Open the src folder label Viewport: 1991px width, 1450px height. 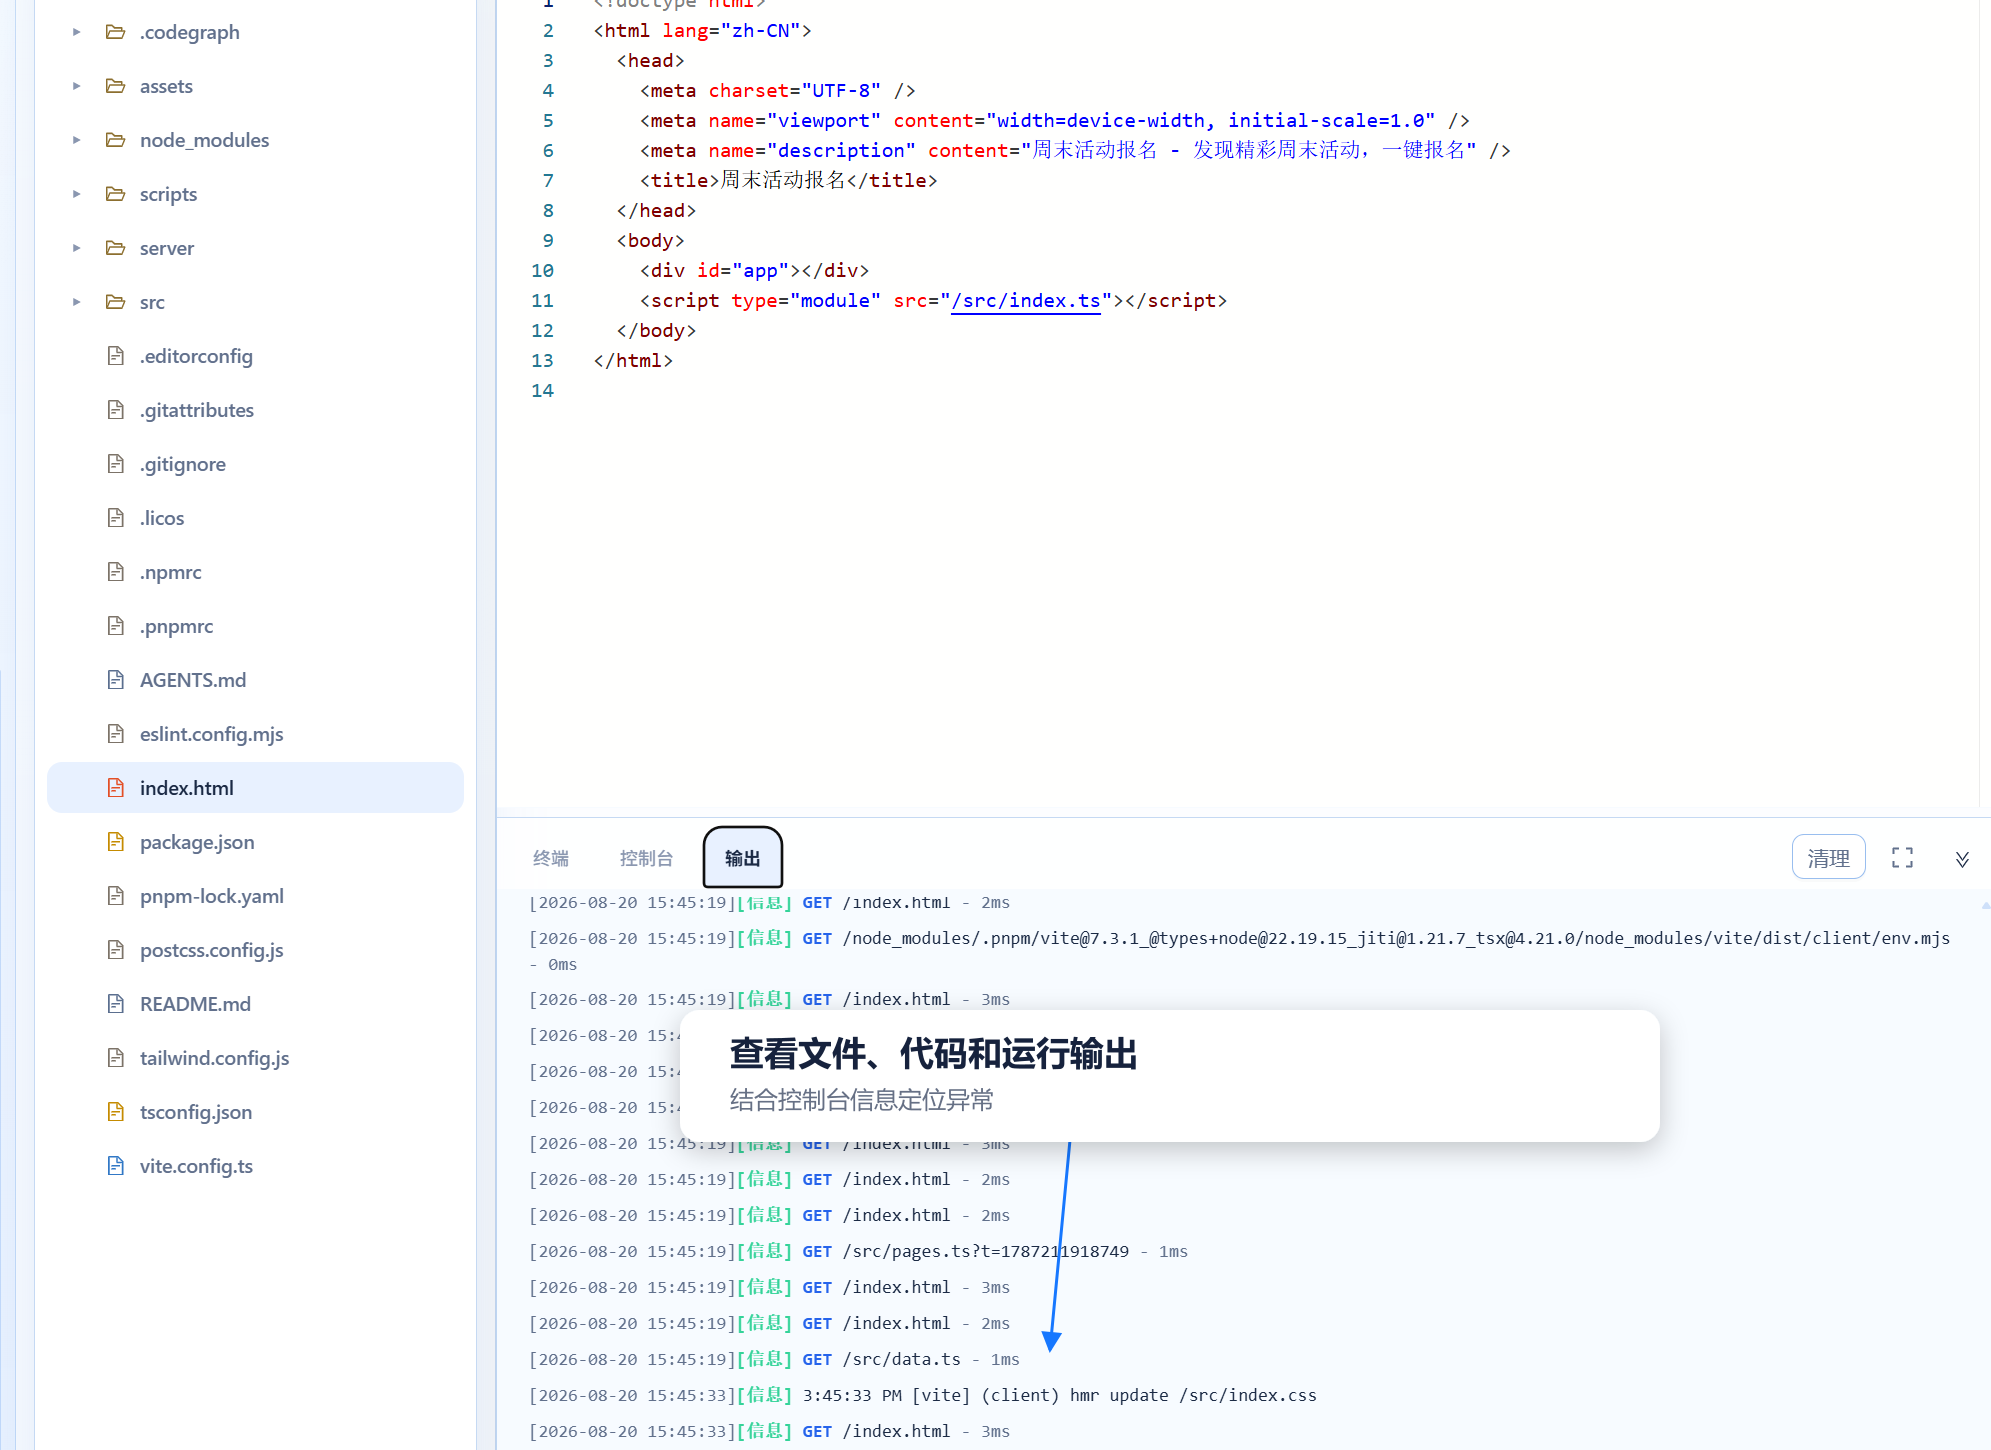coord(152,302)
